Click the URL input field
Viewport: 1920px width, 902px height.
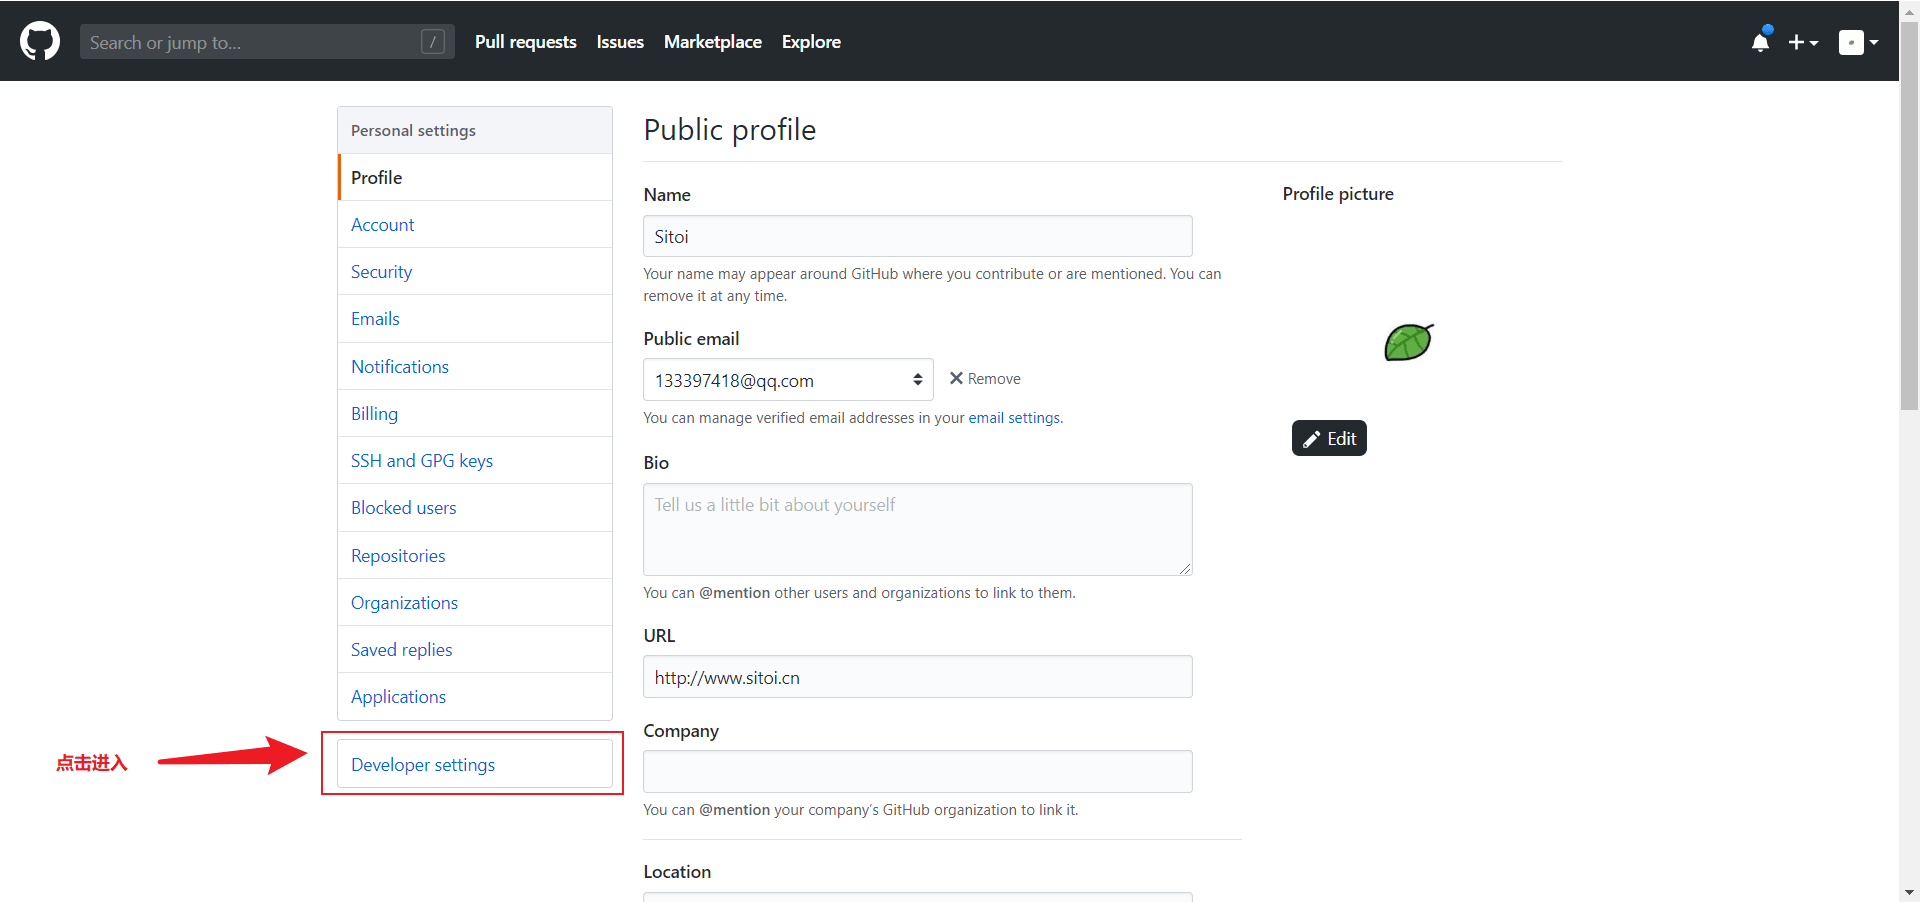click(918, 677)
